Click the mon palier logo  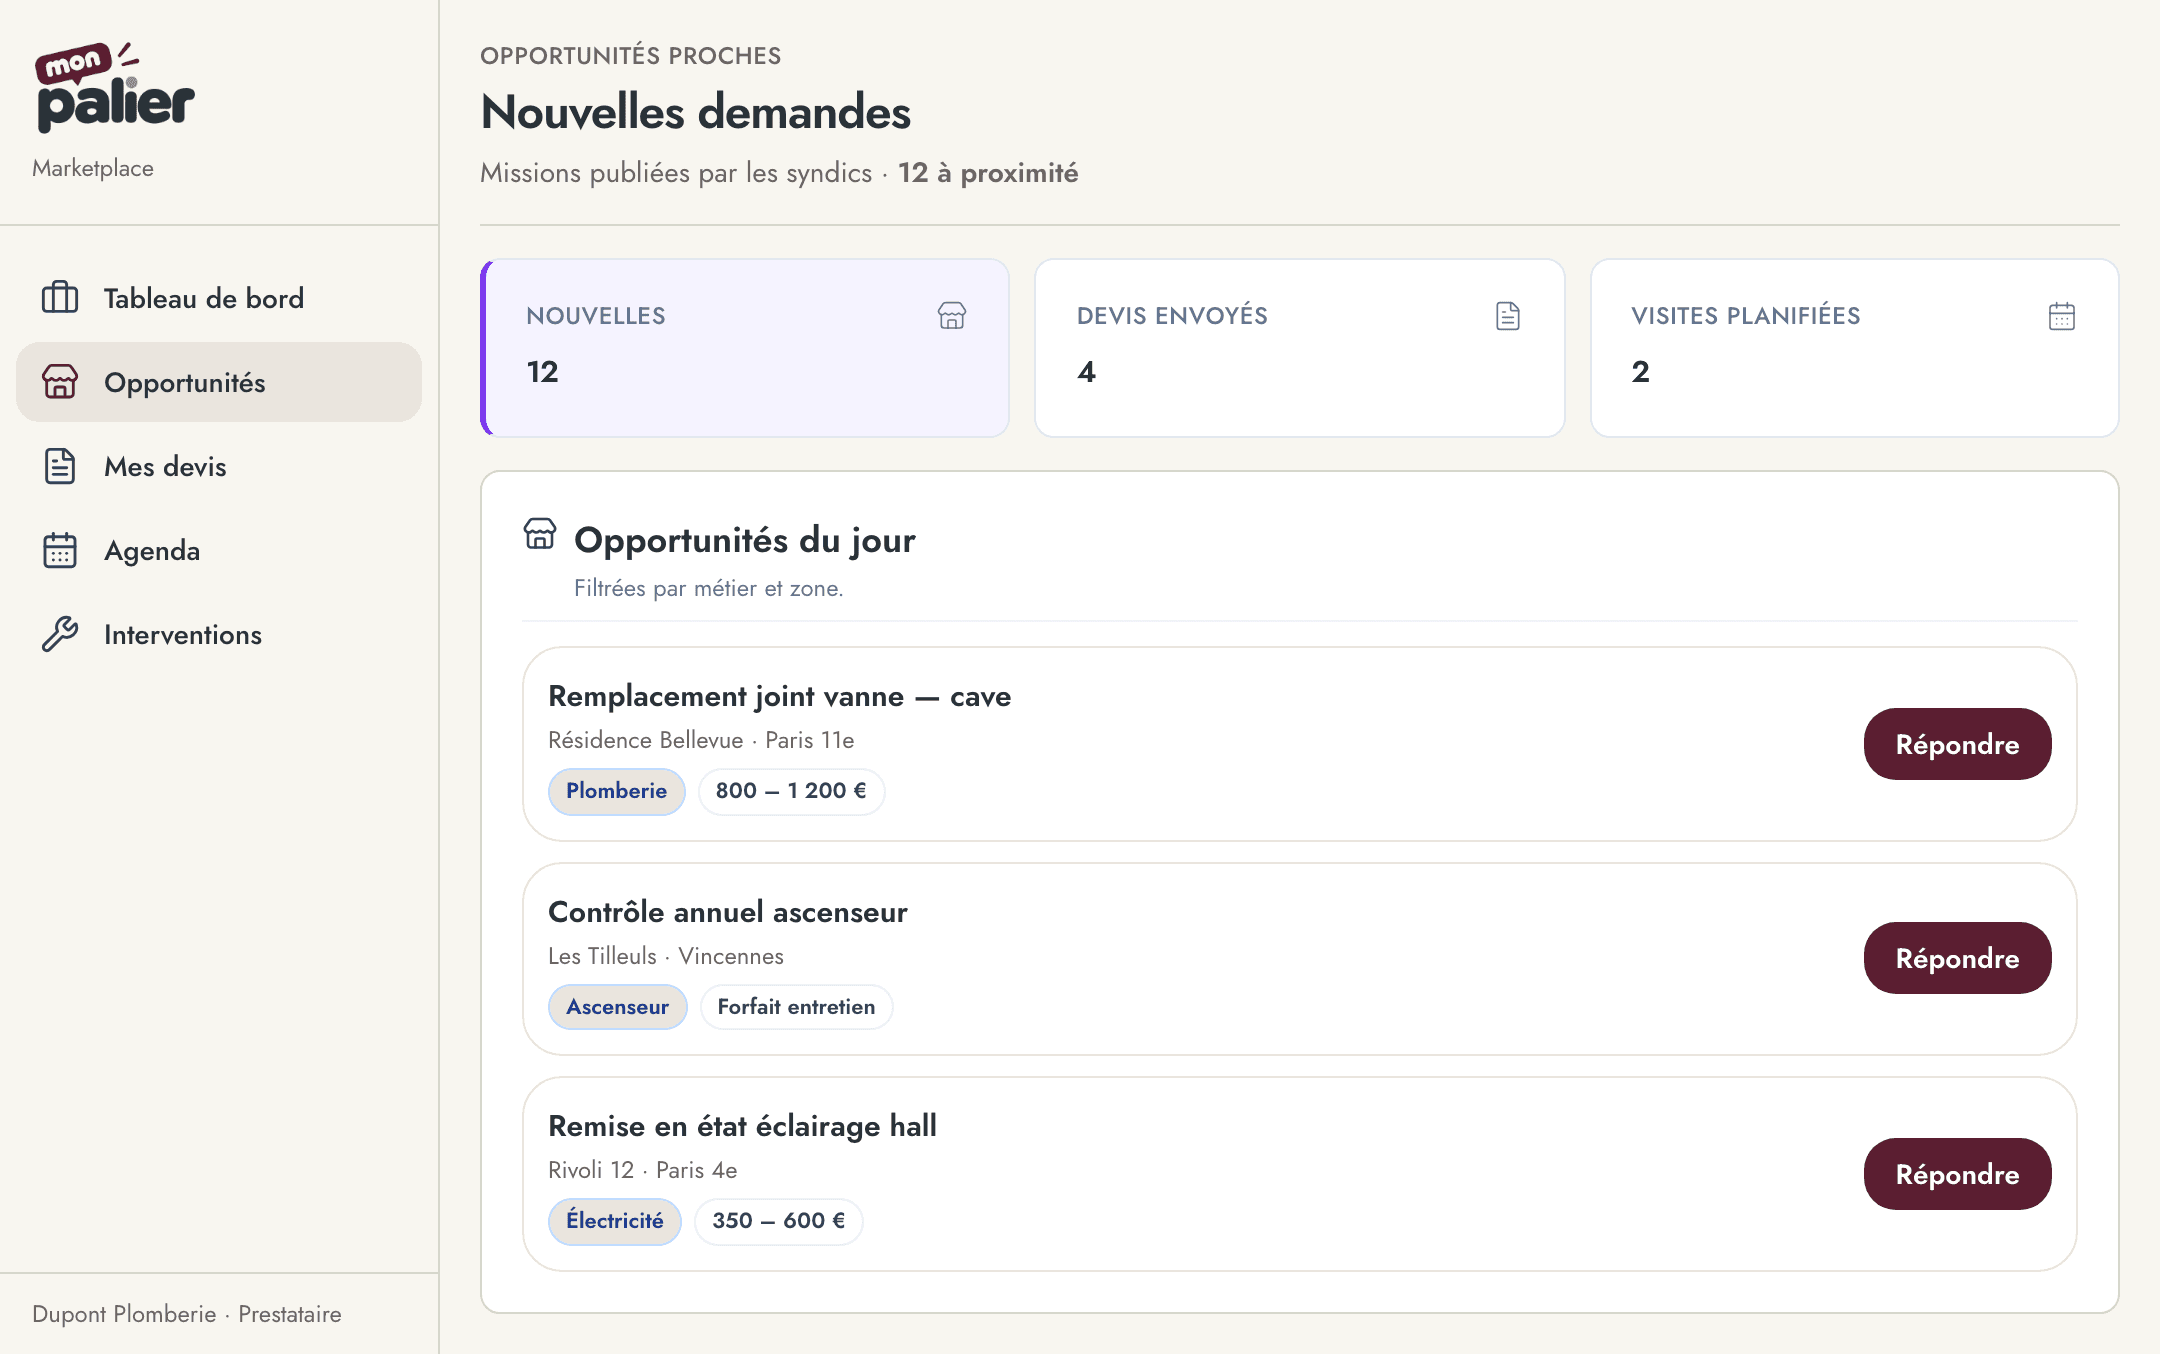(115, 87)
